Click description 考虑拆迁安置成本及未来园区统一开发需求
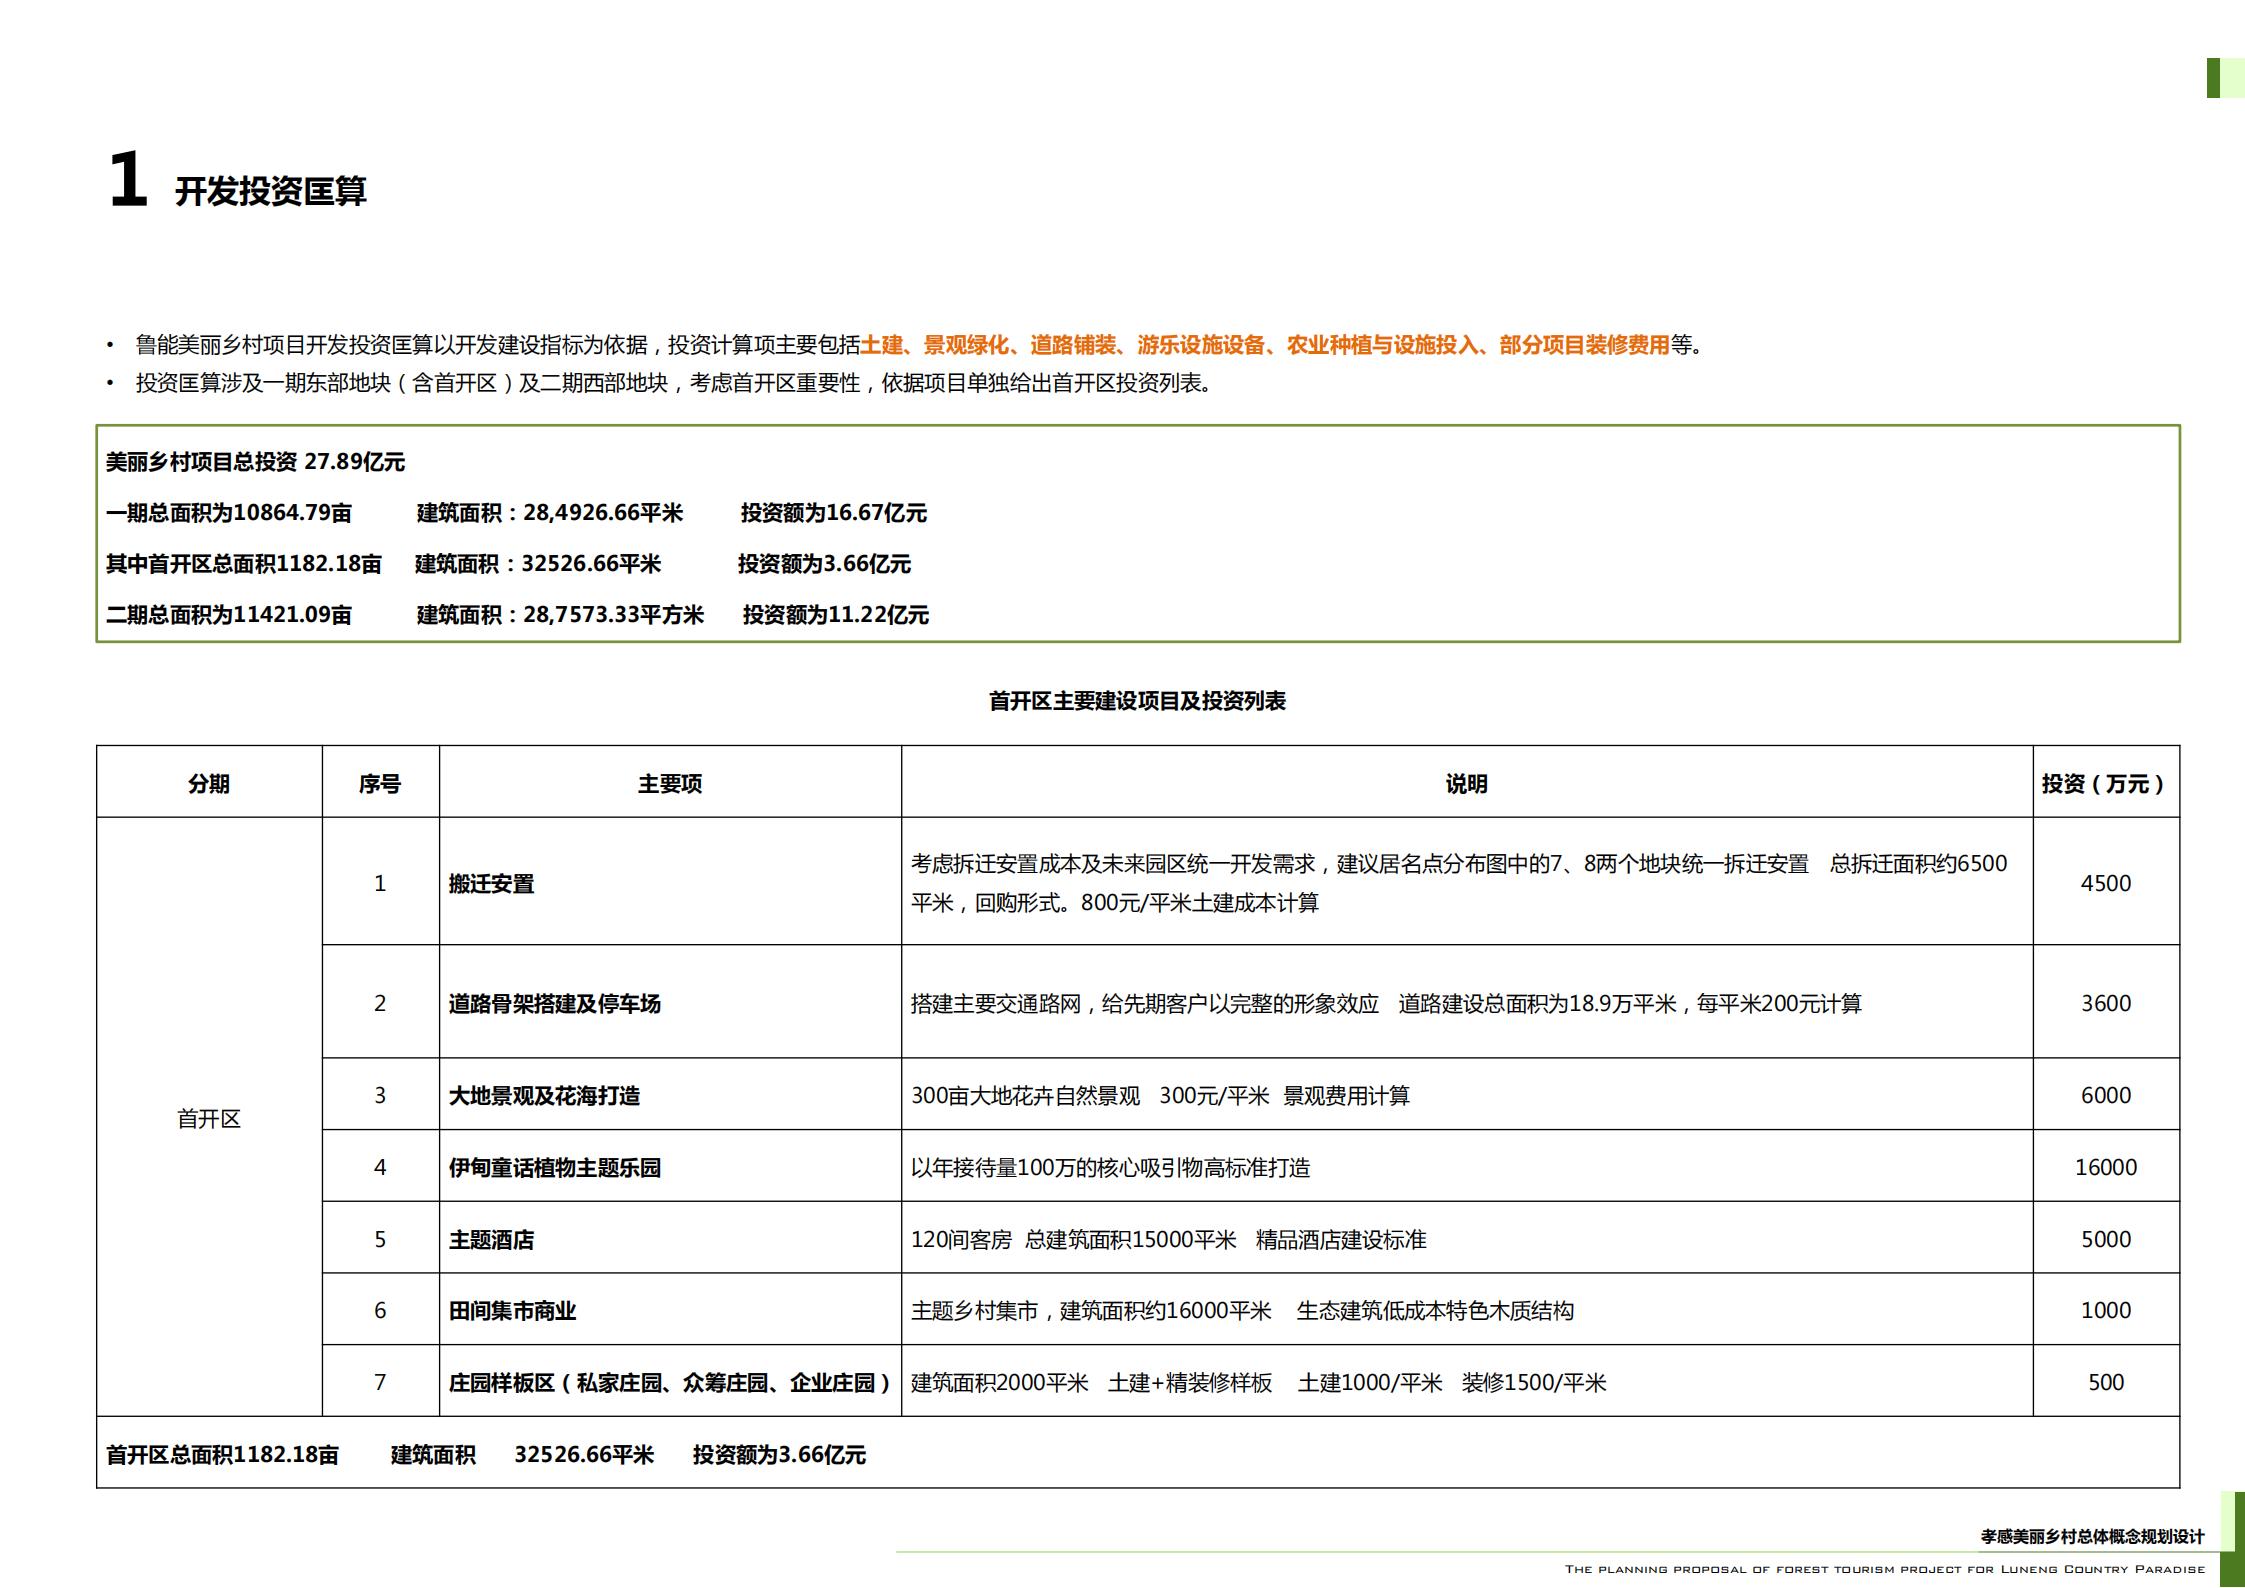The width and height of the screenshot is (2245, 1588). (1459, 883)
